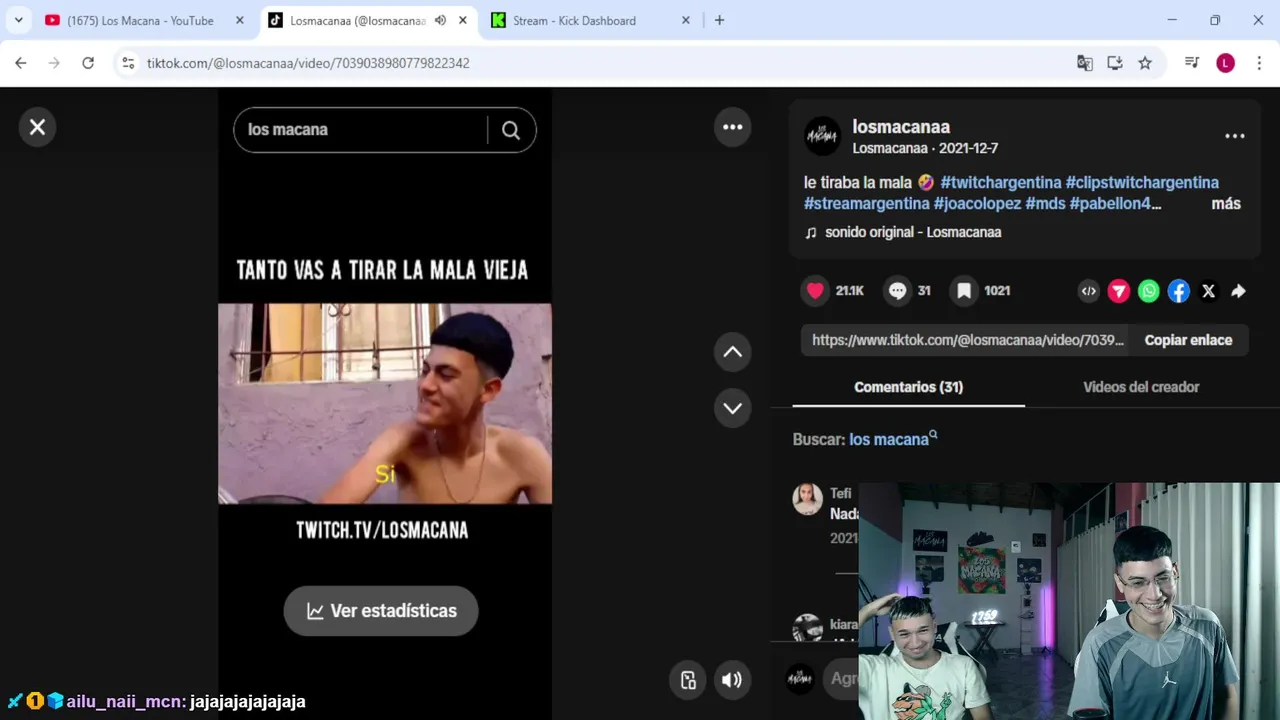Screen dimensions: 1280x720
Task: Click the floating player icon beside volume
Action: coord(688,680)
